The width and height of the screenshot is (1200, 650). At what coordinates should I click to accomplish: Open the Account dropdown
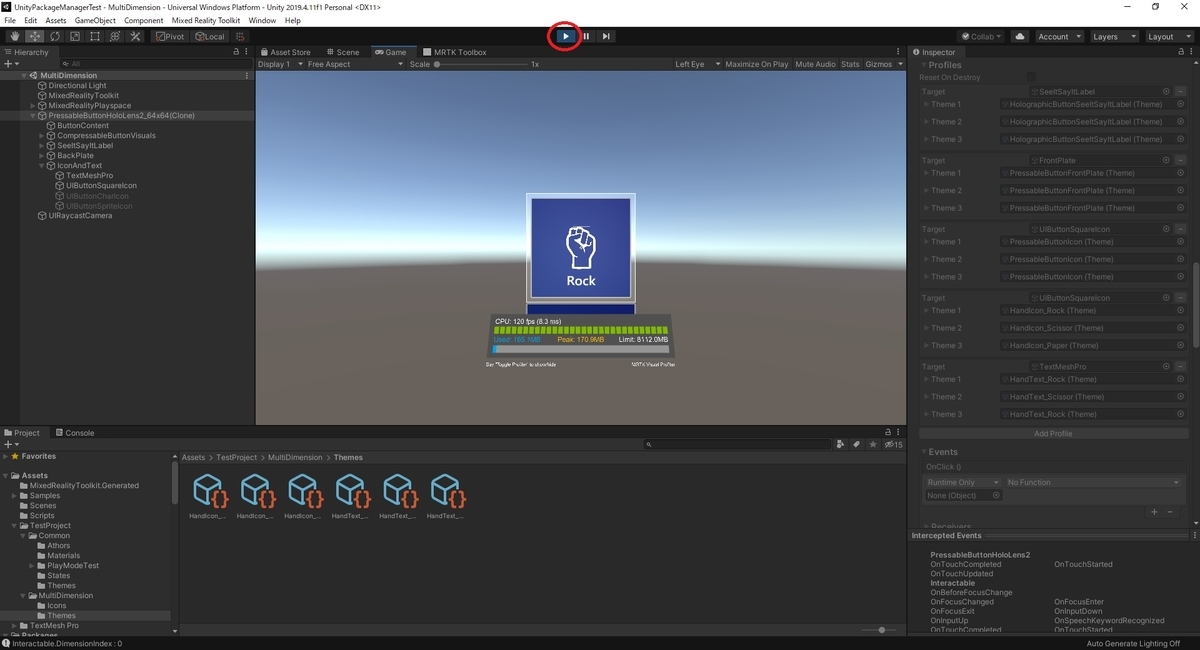(1059, 36)
